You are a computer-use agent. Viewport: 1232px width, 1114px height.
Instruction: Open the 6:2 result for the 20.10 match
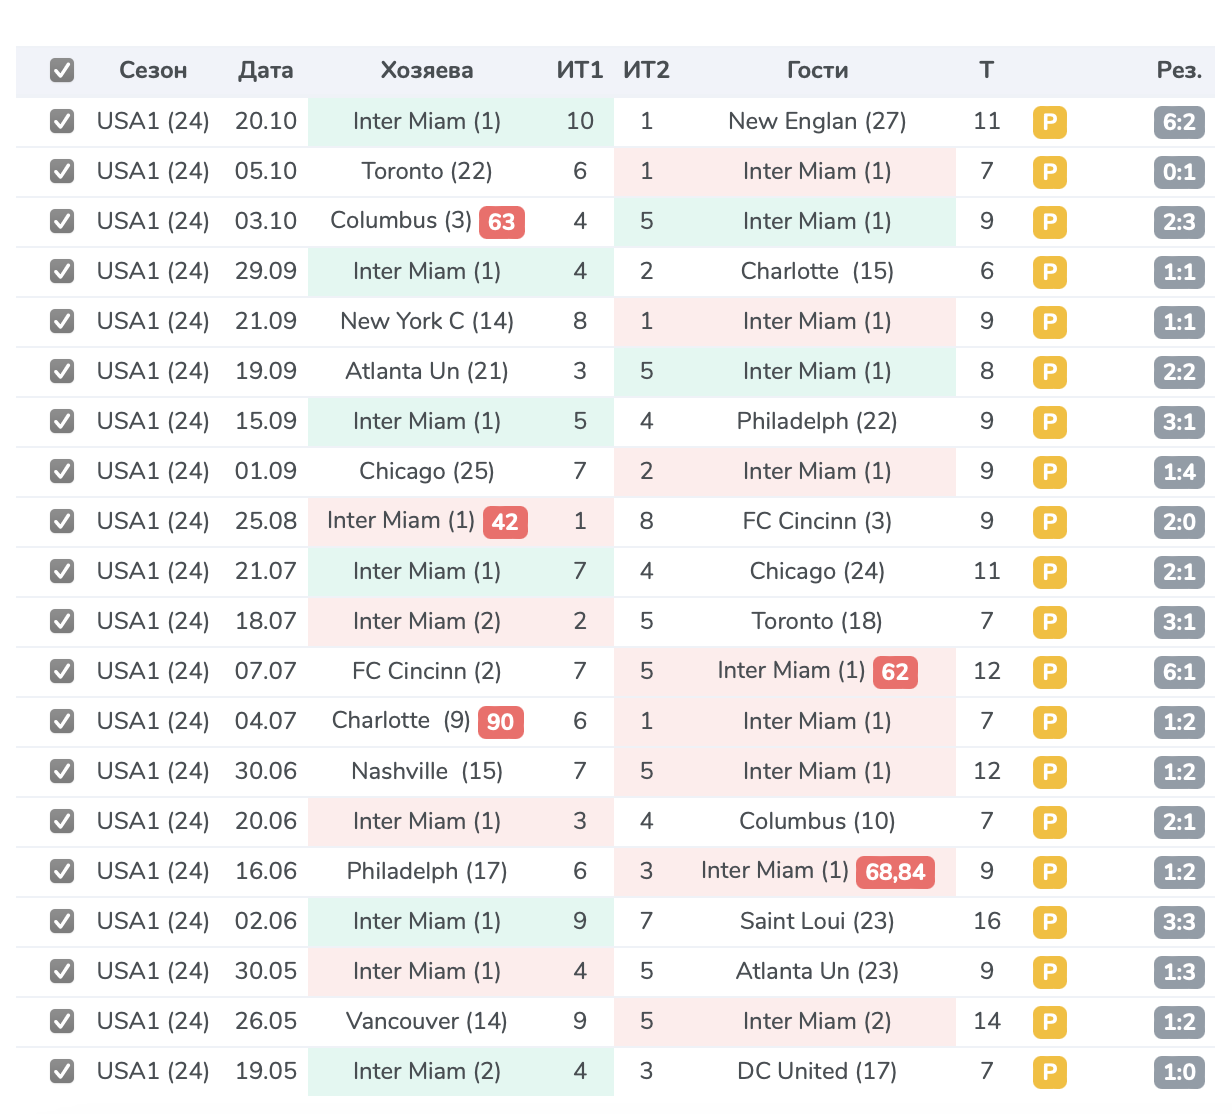[1179, 122]
